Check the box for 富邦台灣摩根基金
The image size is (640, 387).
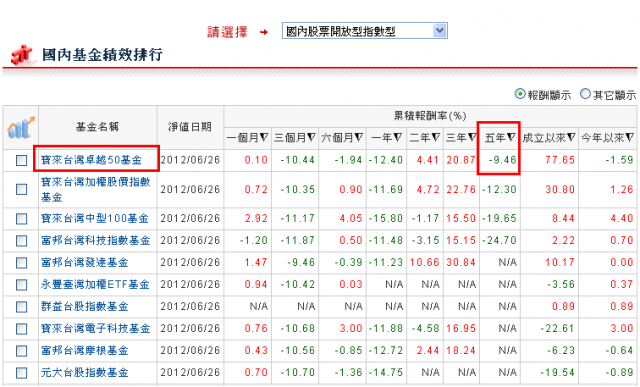coord(21,351)
